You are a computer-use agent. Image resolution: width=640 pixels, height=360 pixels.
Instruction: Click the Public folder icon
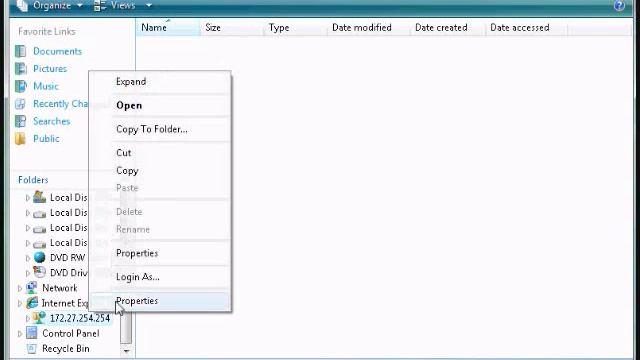pos(20,139)
